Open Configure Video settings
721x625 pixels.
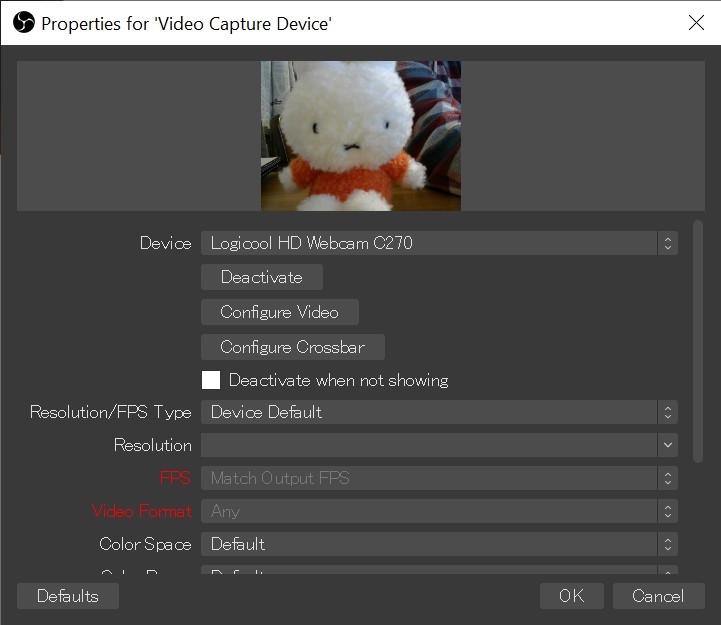(x=280, y=312)
